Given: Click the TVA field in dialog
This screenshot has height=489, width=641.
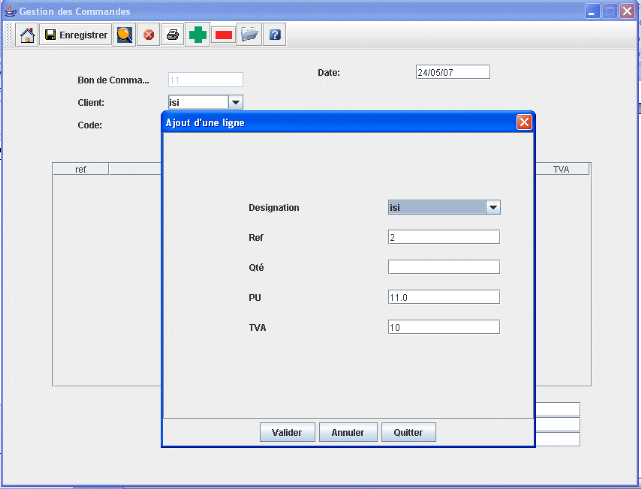Looking at the screenshot, I should [443, 327].
